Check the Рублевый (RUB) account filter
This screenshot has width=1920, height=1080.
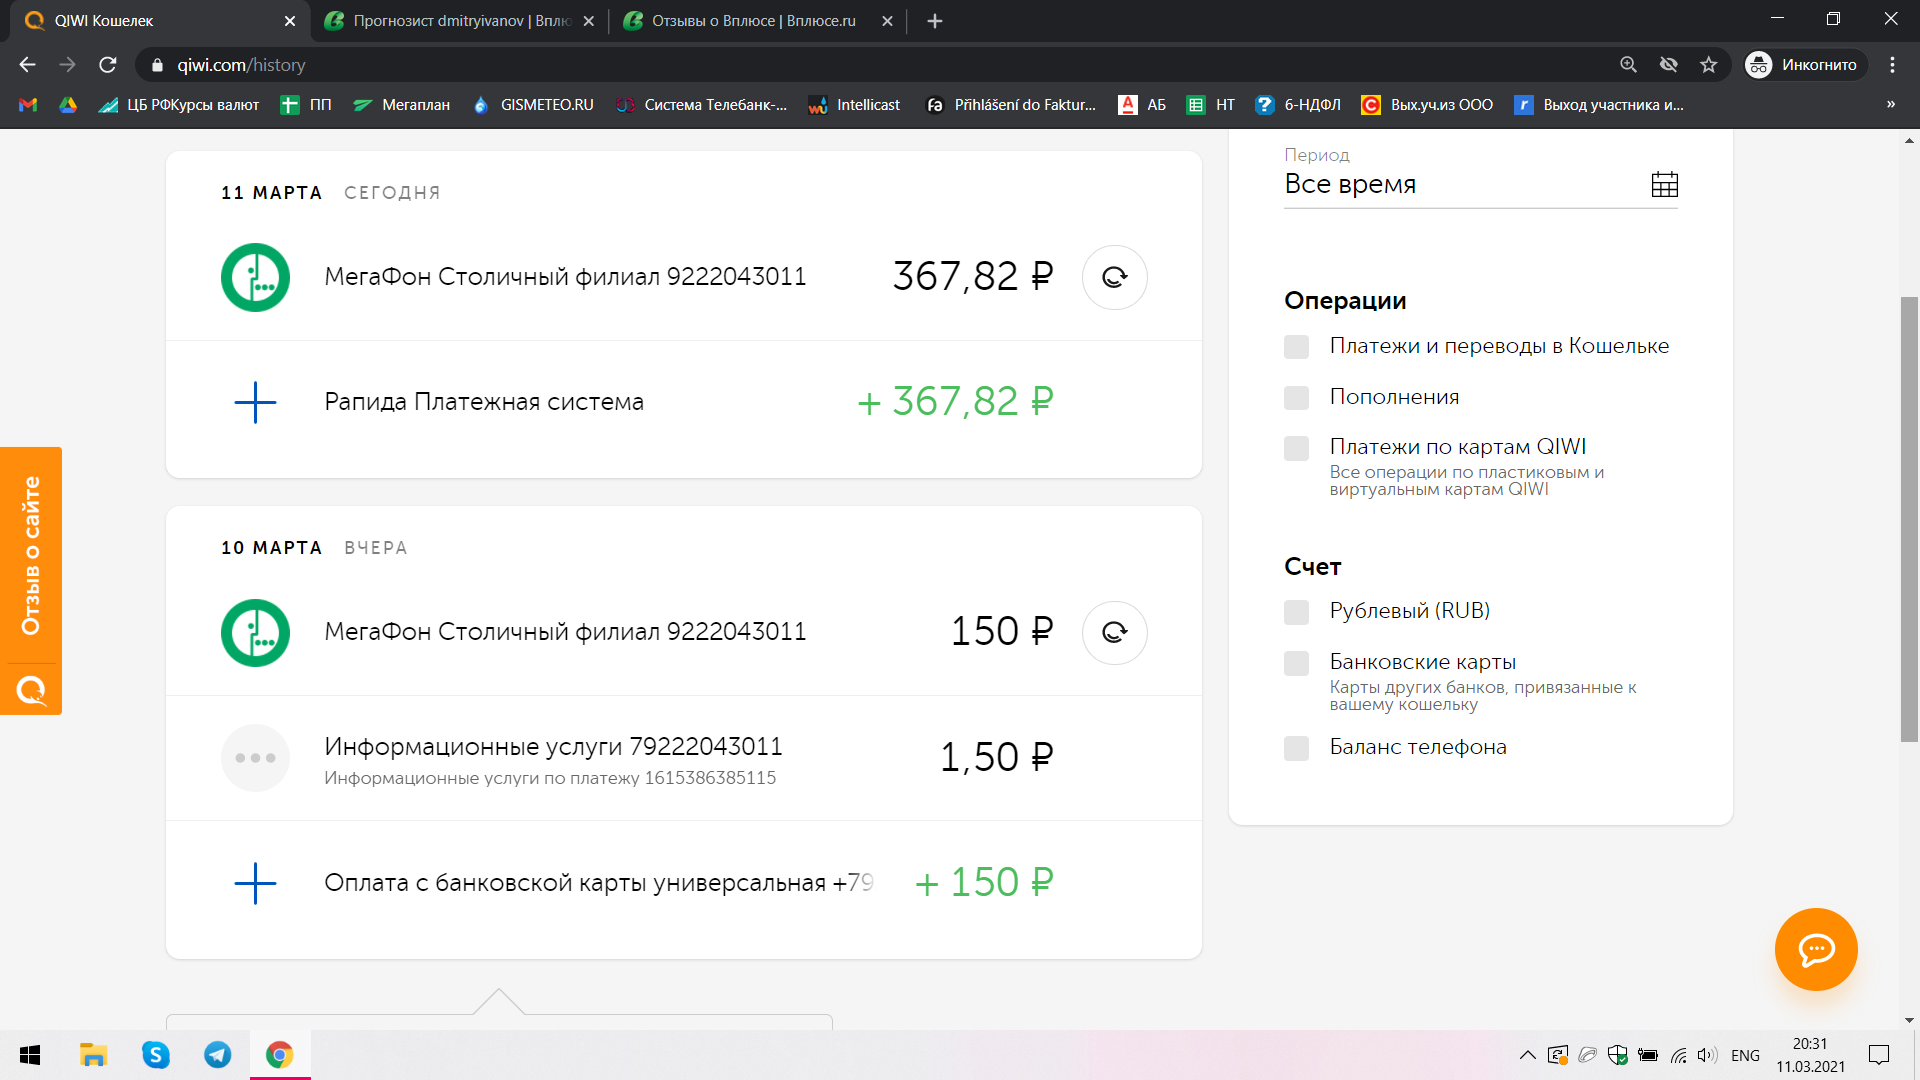click(1296, 612)
